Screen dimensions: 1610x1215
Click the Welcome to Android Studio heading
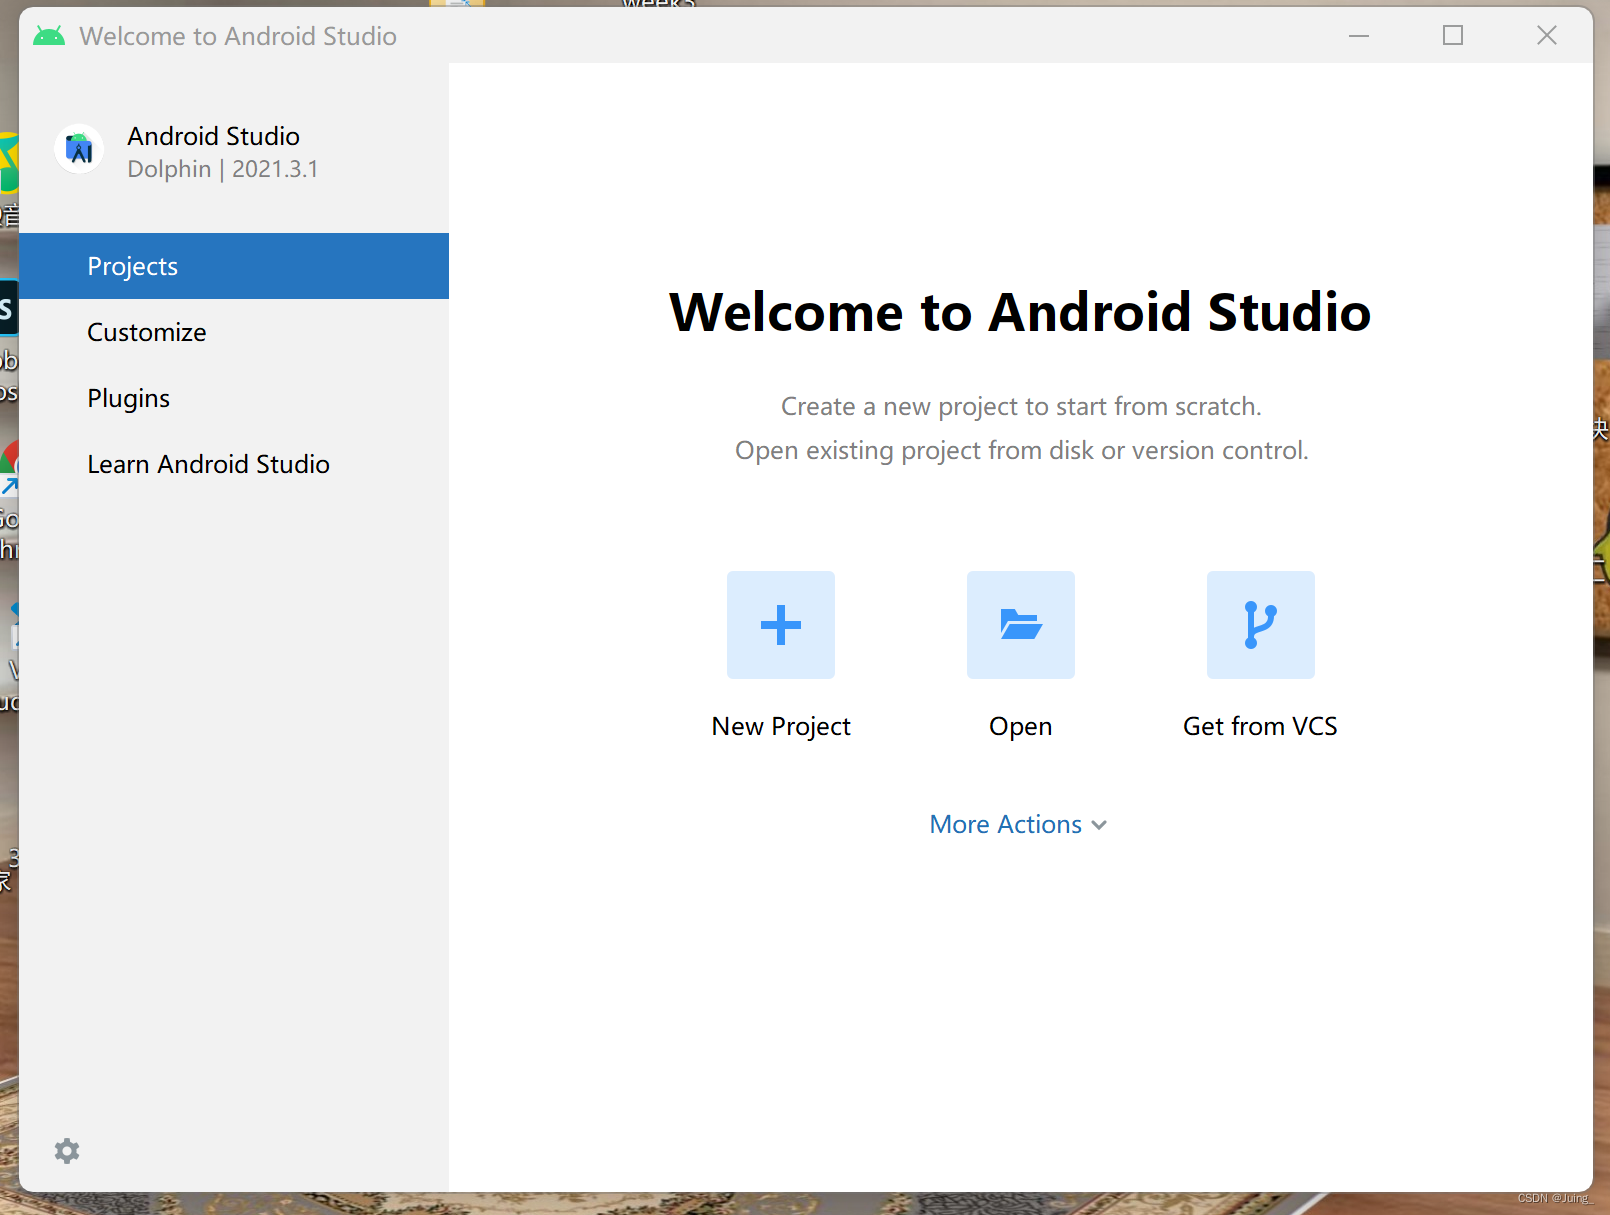[x=1020, y=312]
